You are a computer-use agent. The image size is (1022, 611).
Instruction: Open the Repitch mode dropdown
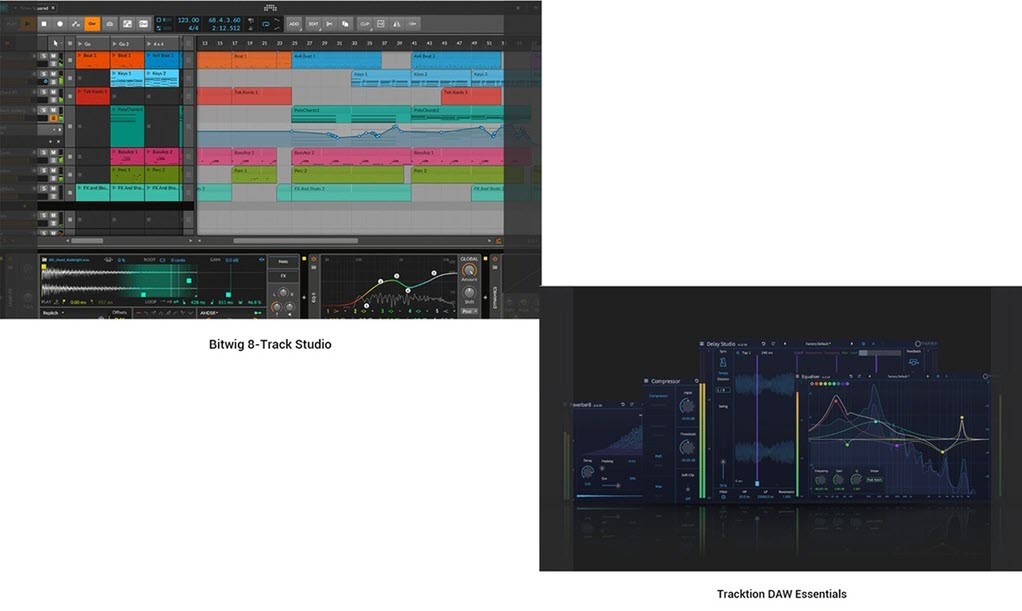(52, 313)
